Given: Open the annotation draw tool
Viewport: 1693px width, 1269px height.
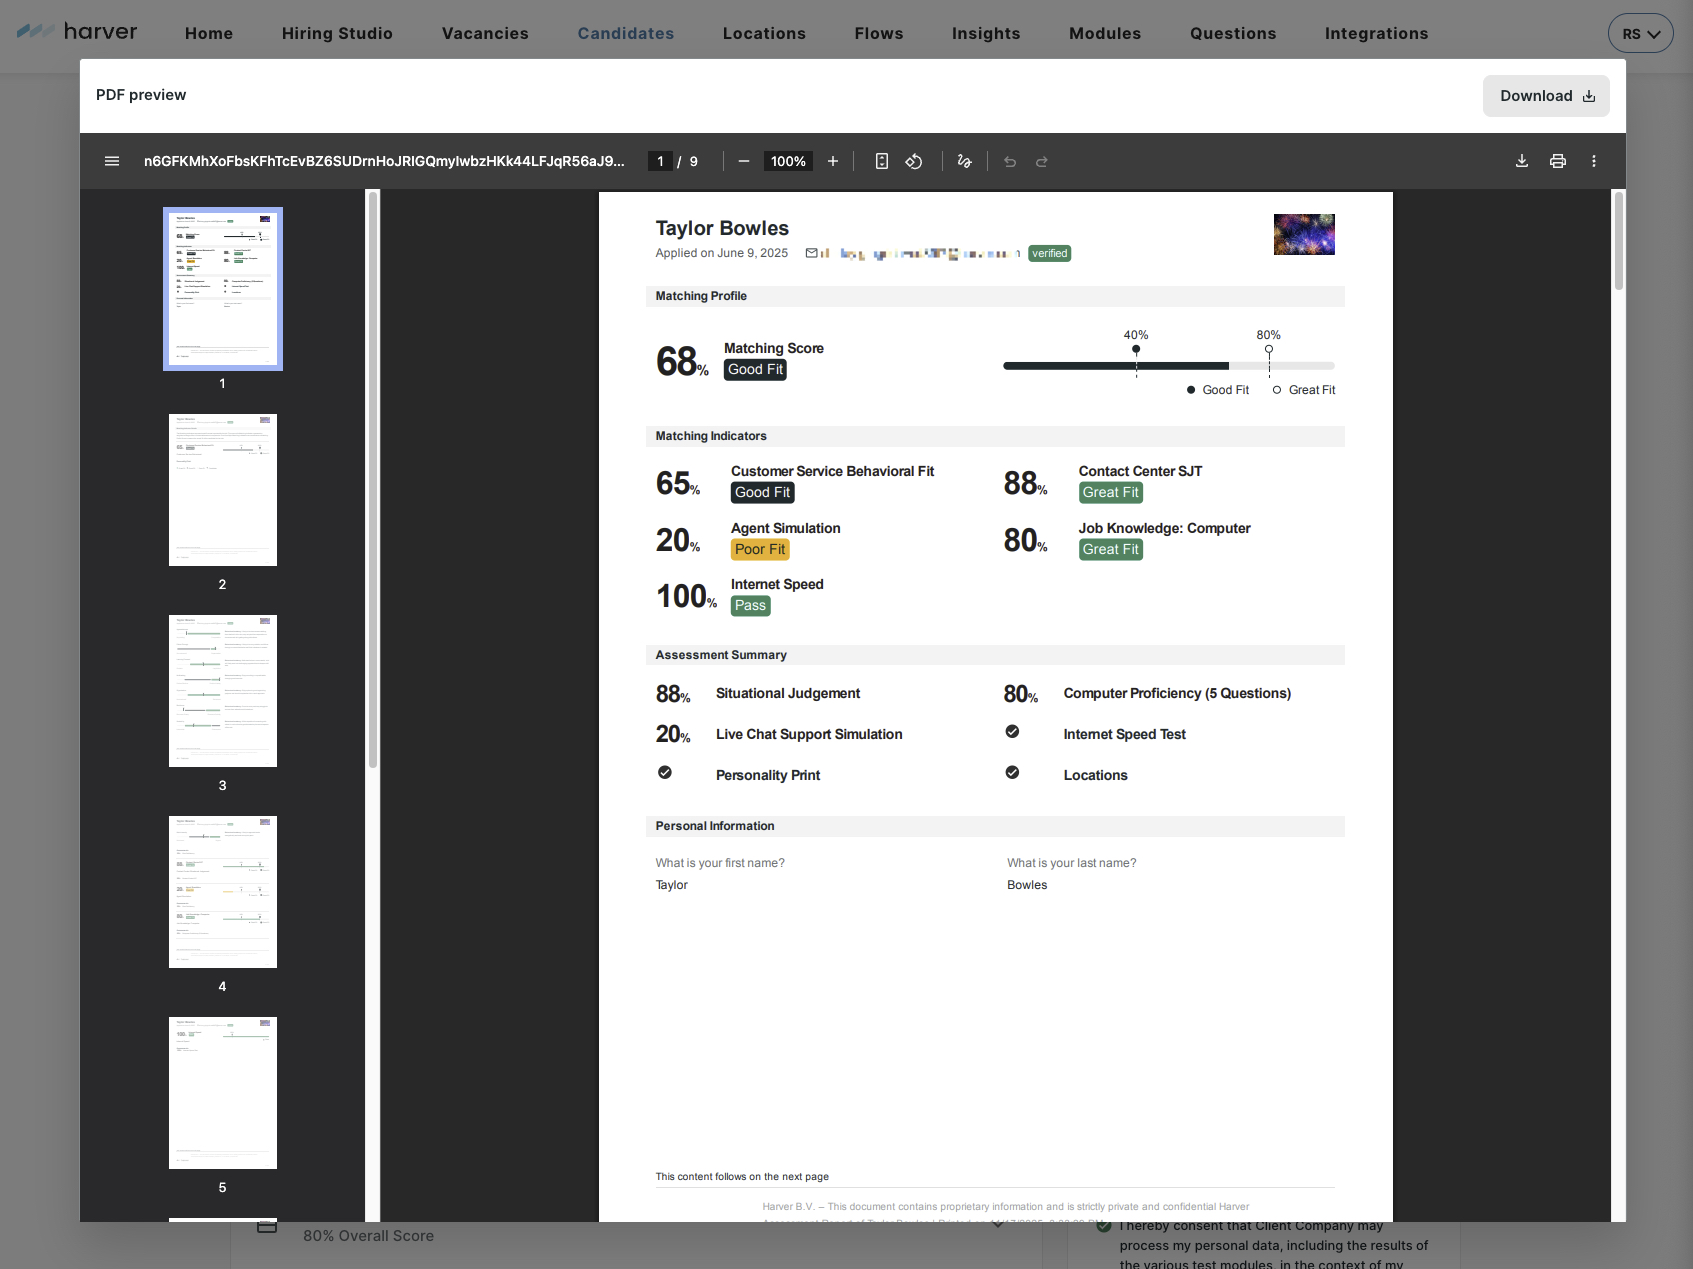Looking at the screenshot, I should (x=965, y=161).
